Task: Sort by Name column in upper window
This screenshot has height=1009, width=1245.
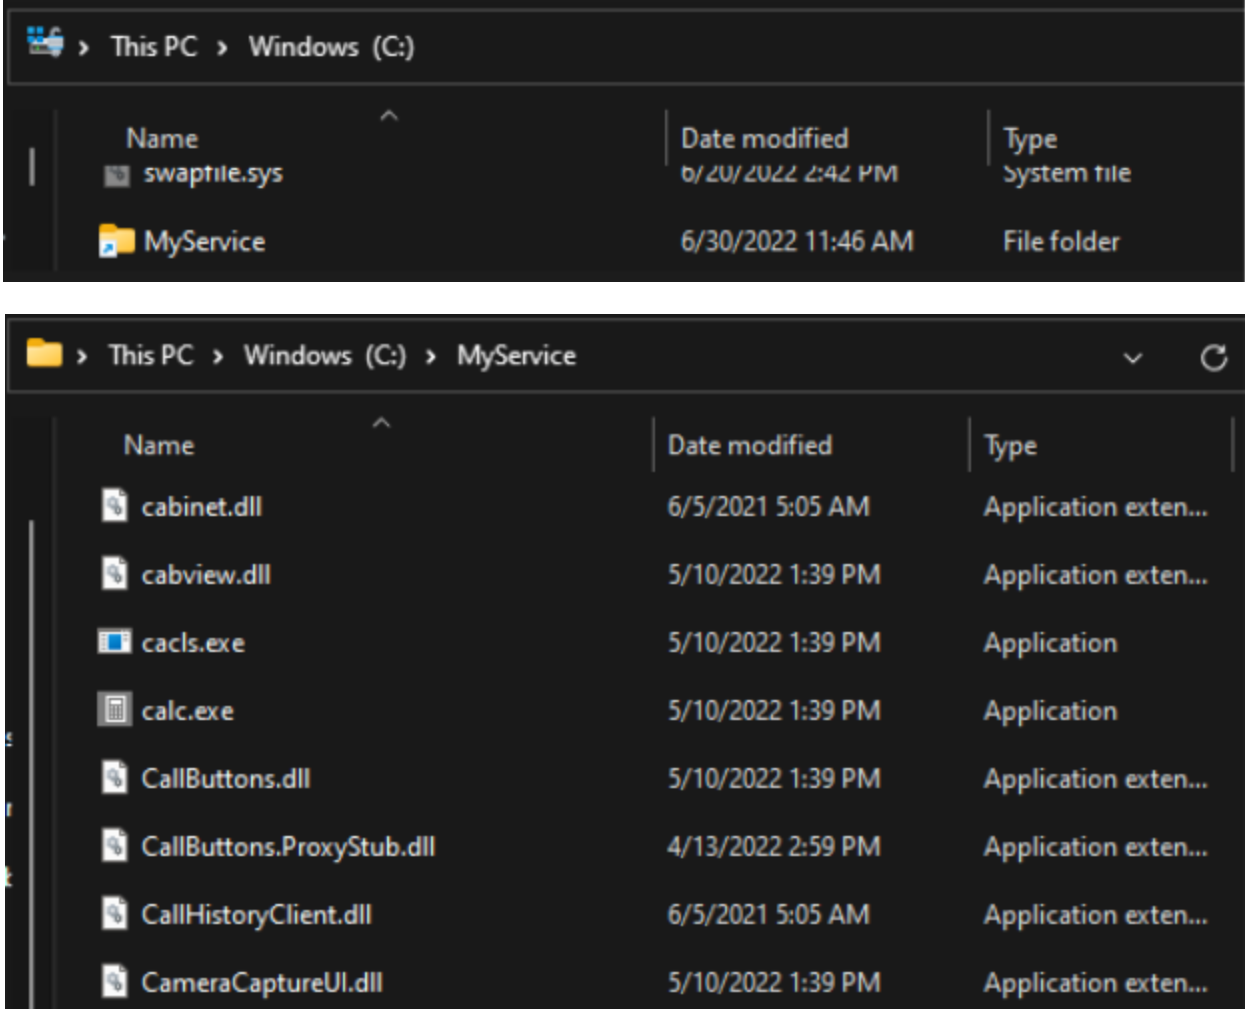Action: coord(162,138)
